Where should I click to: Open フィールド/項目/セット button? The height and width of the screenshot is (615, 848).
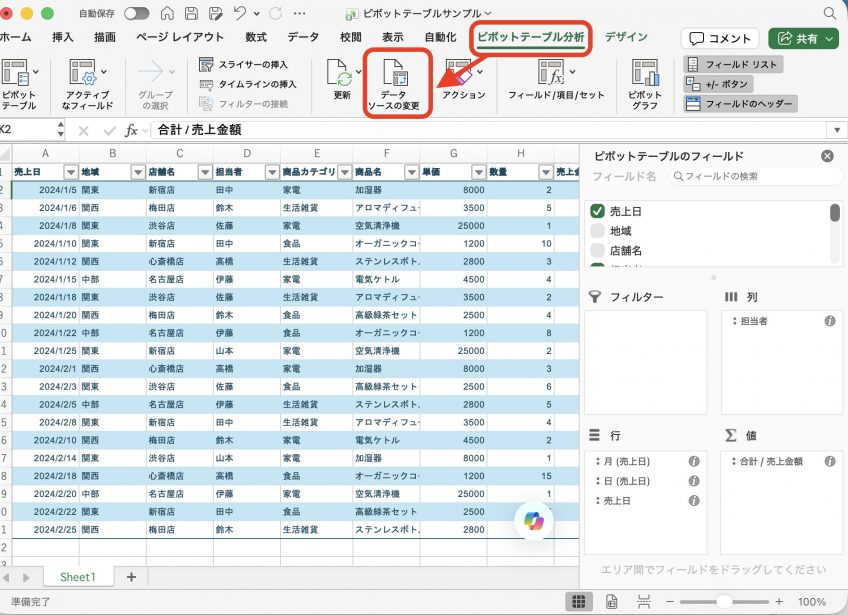556,80
